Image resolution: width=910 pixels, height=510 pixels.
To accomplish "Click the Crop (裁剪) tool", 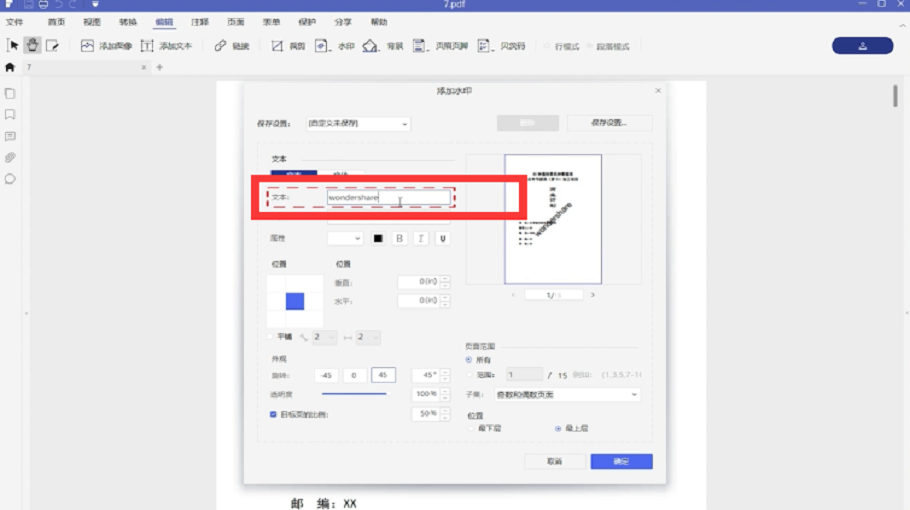I will (288, 46).
